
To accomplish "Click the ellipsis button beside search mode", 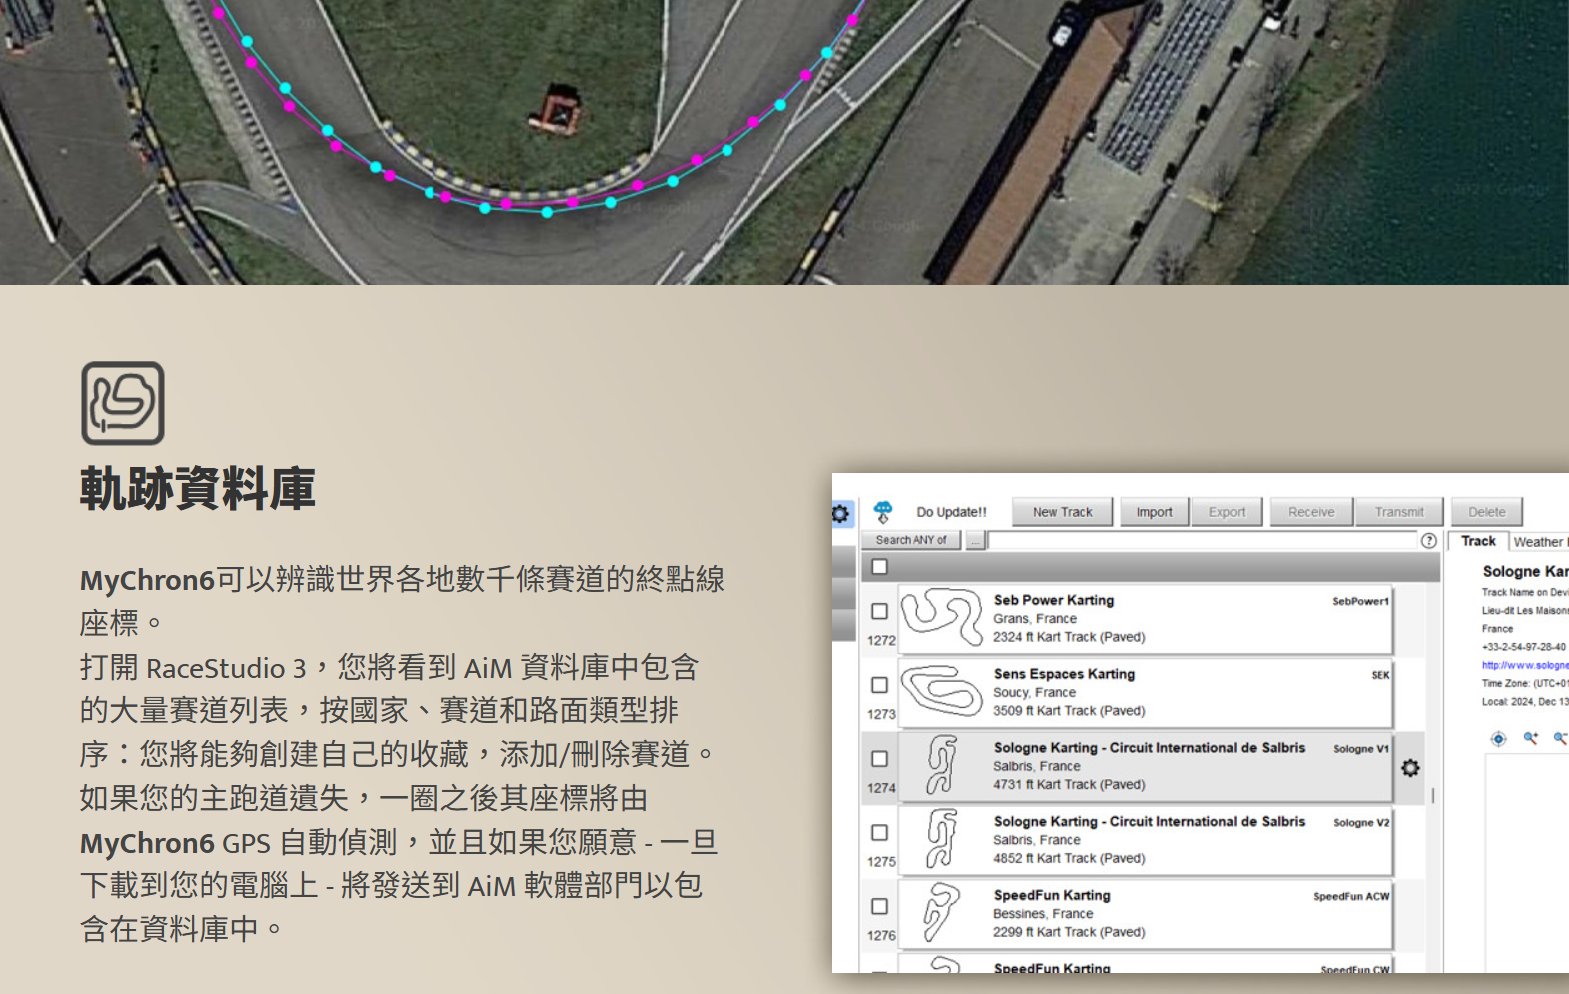I will pos(975,540).
